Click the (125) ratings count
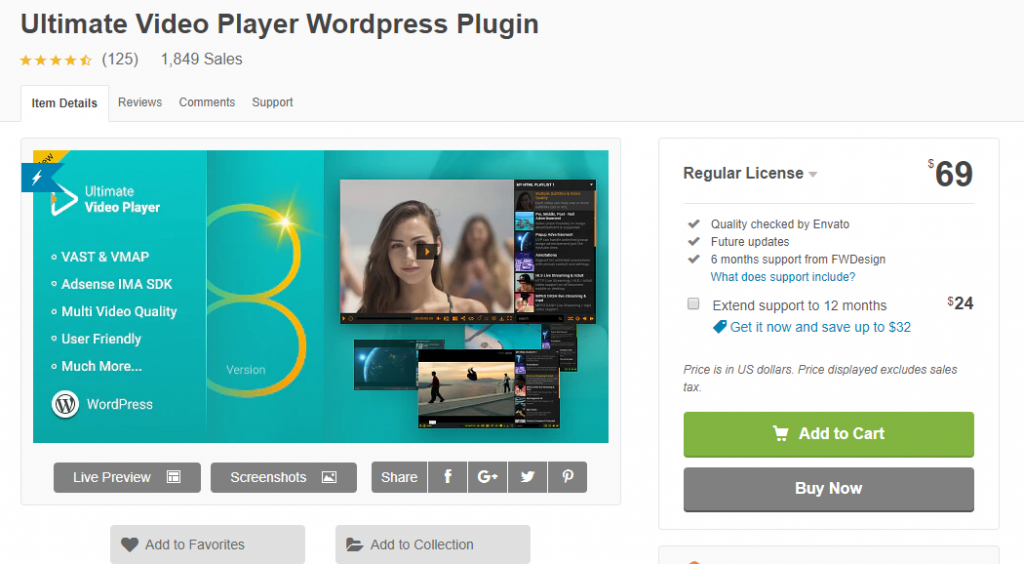The height and width of the screenshot is (564, 1024). point(120,59)
